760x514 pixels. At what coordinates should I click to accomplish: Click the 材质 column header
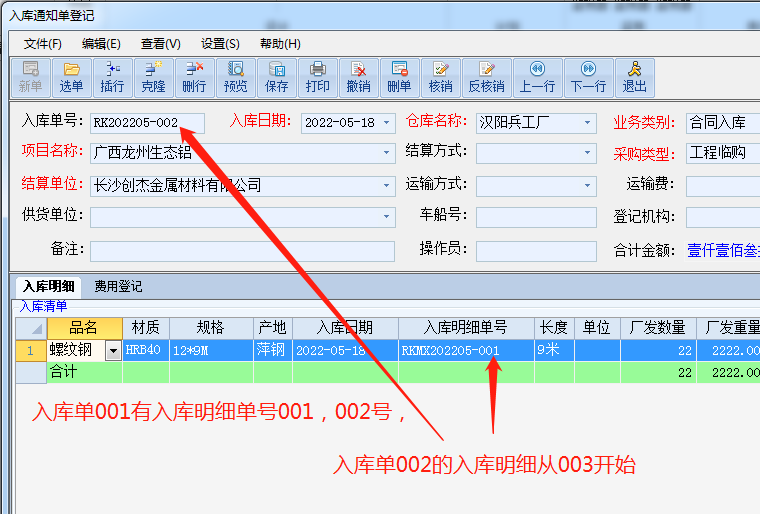(146, 328)
